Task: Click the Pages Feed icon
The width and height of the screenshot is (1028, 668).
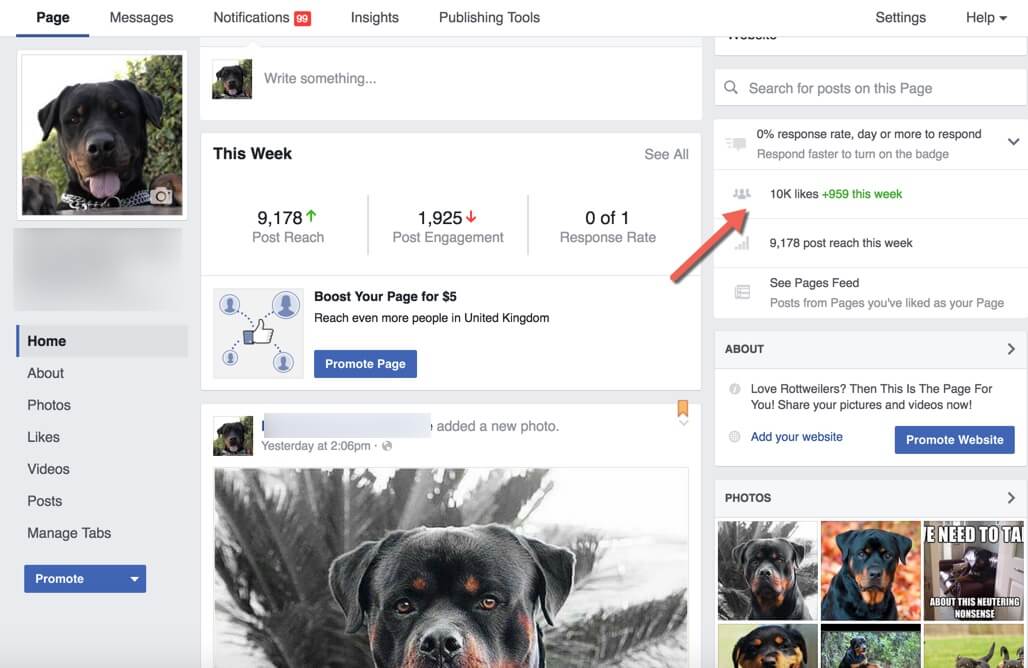Action: pyautogui.click(x=742, y=292)
